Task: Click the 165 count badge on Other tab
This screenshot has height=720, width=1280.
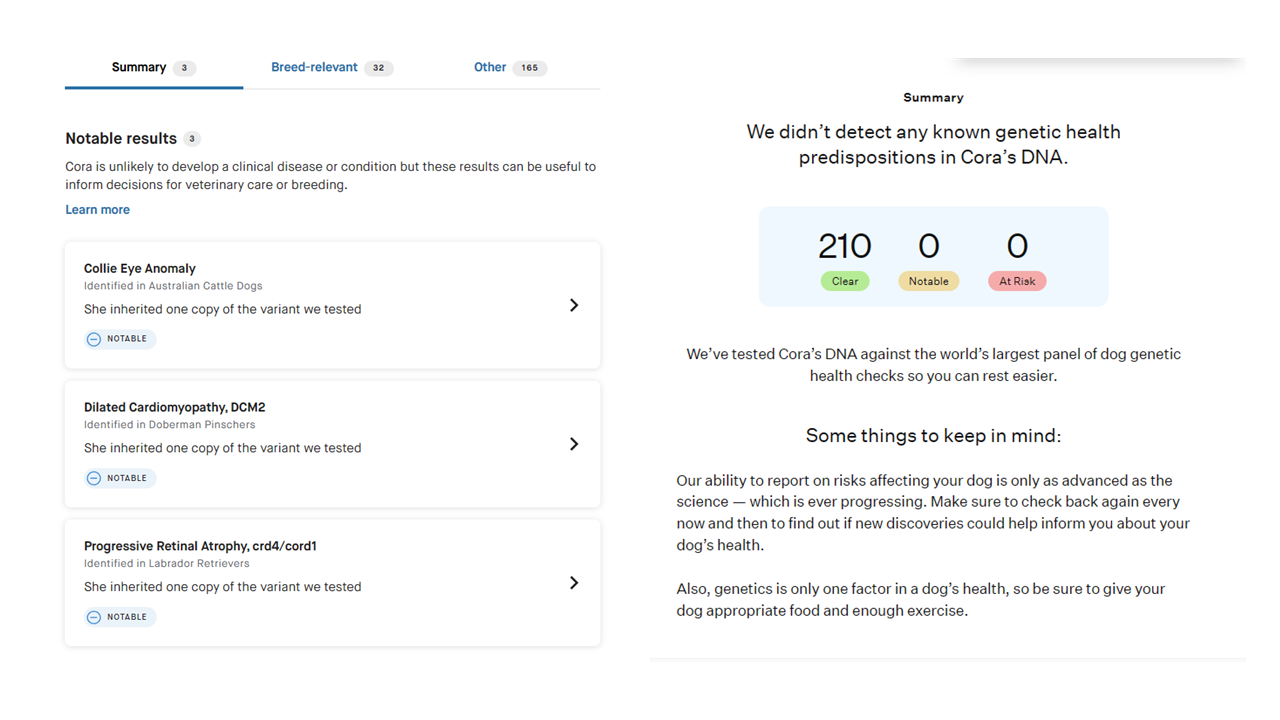Action: point(531,67)
